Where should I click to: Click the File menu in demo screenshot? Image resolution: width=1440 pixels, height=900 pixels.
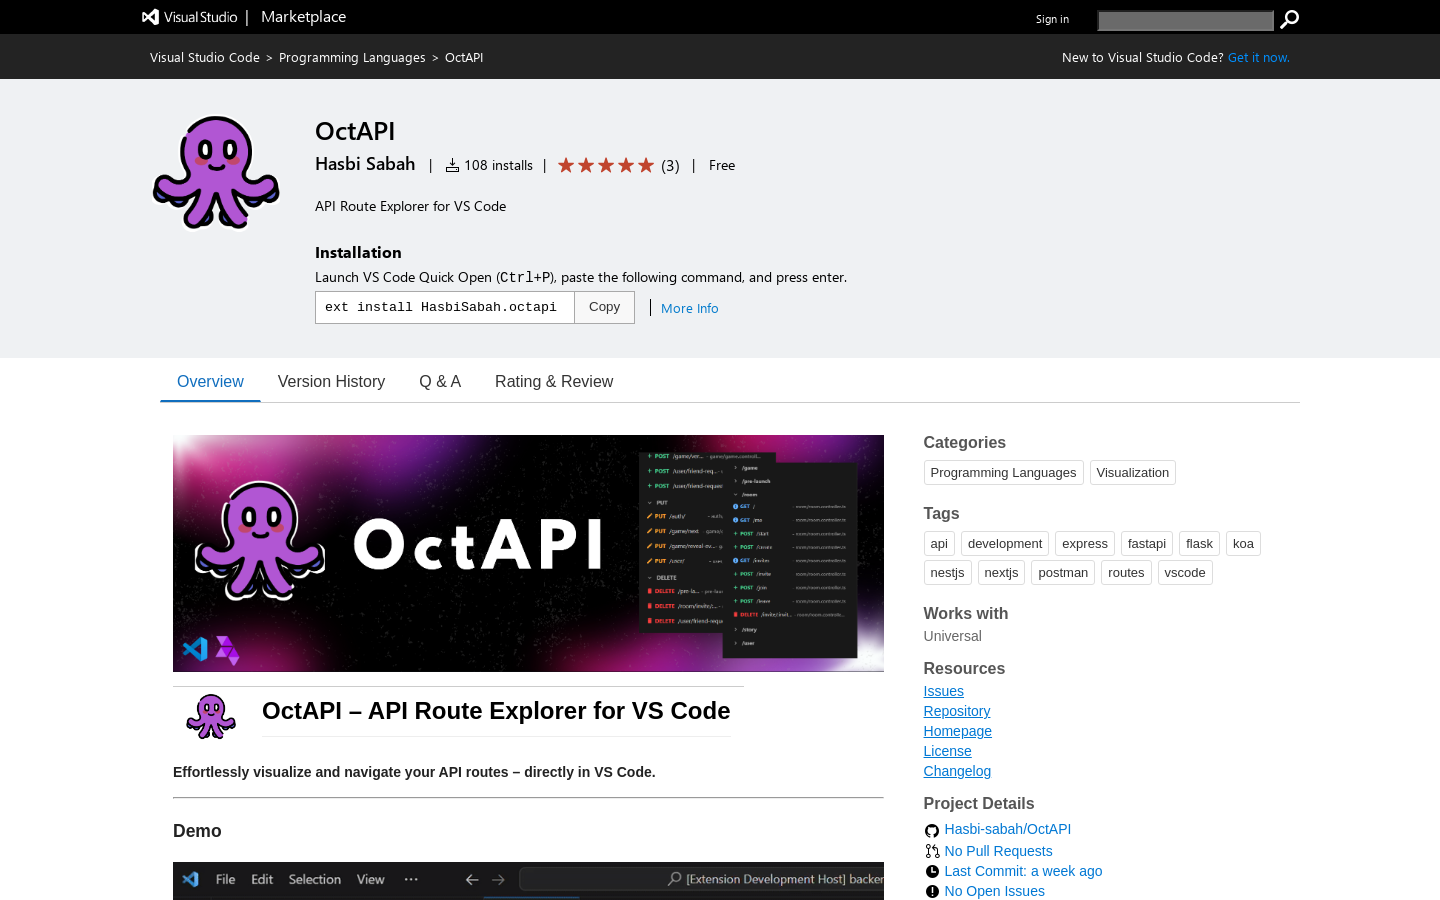[x=226, y=879]
